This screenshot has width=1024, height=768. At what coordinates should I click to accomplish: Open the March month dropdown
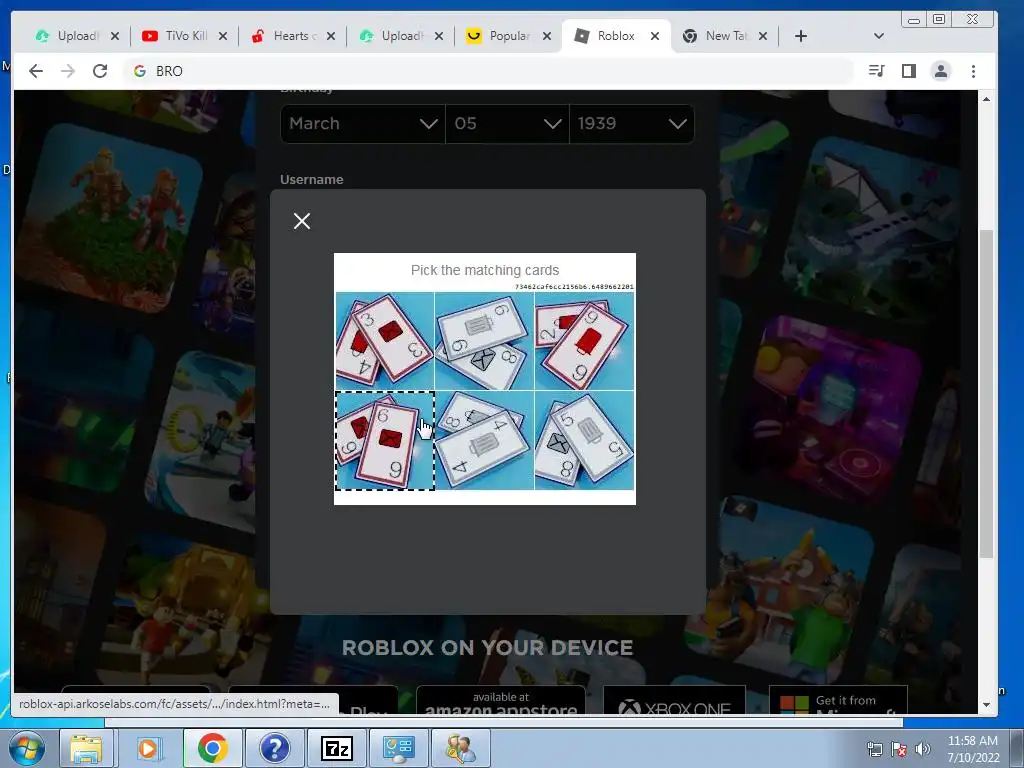tap(362, 123)
